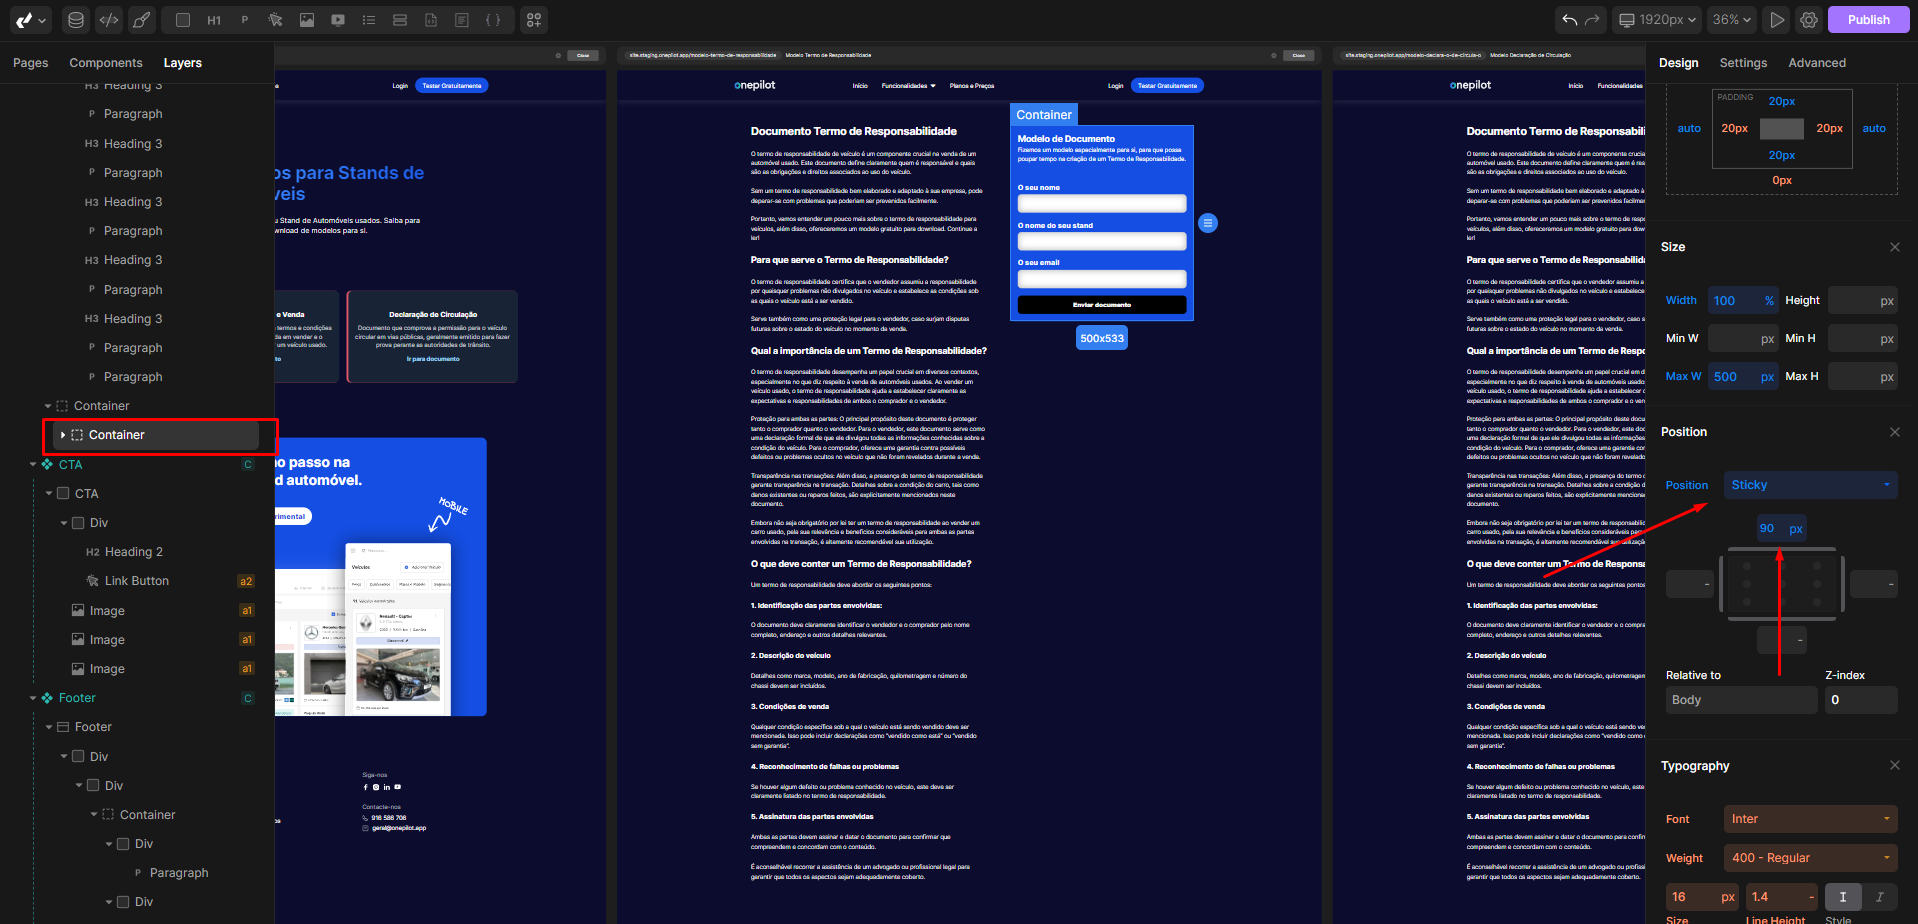Click the O seu email form field
Viewport: 1918px width, 924px height.
tap(1102, 279)
